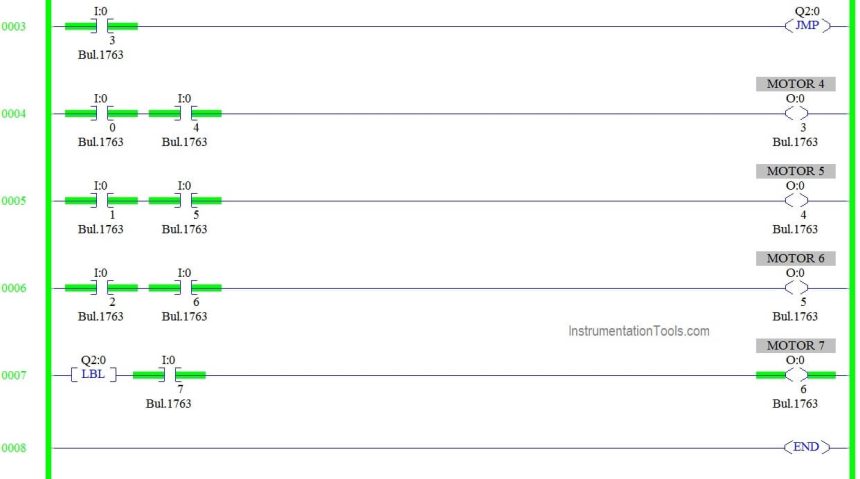Select rung number 0005
Screen dimensions: 860x479
pos(13,201)
